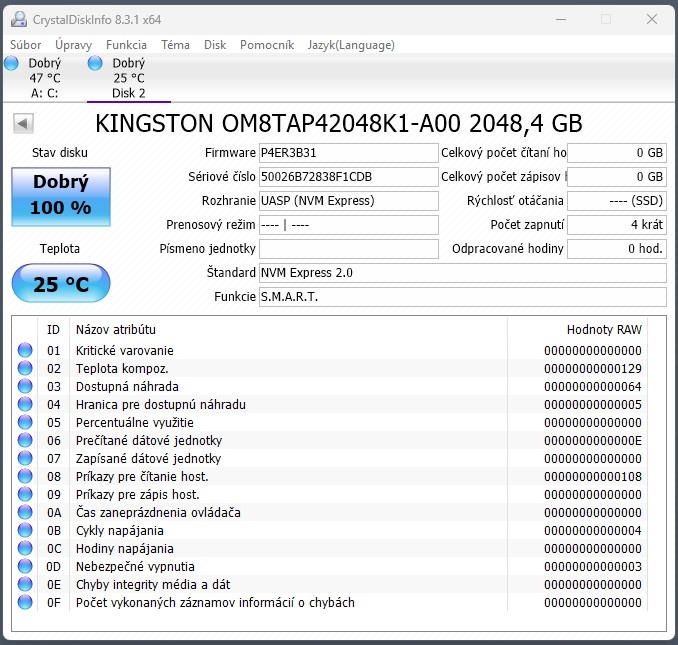Open the Téma menu
The height and width of the screenshot is (645, 678).
pyautogui.click(x=175, y=45)
